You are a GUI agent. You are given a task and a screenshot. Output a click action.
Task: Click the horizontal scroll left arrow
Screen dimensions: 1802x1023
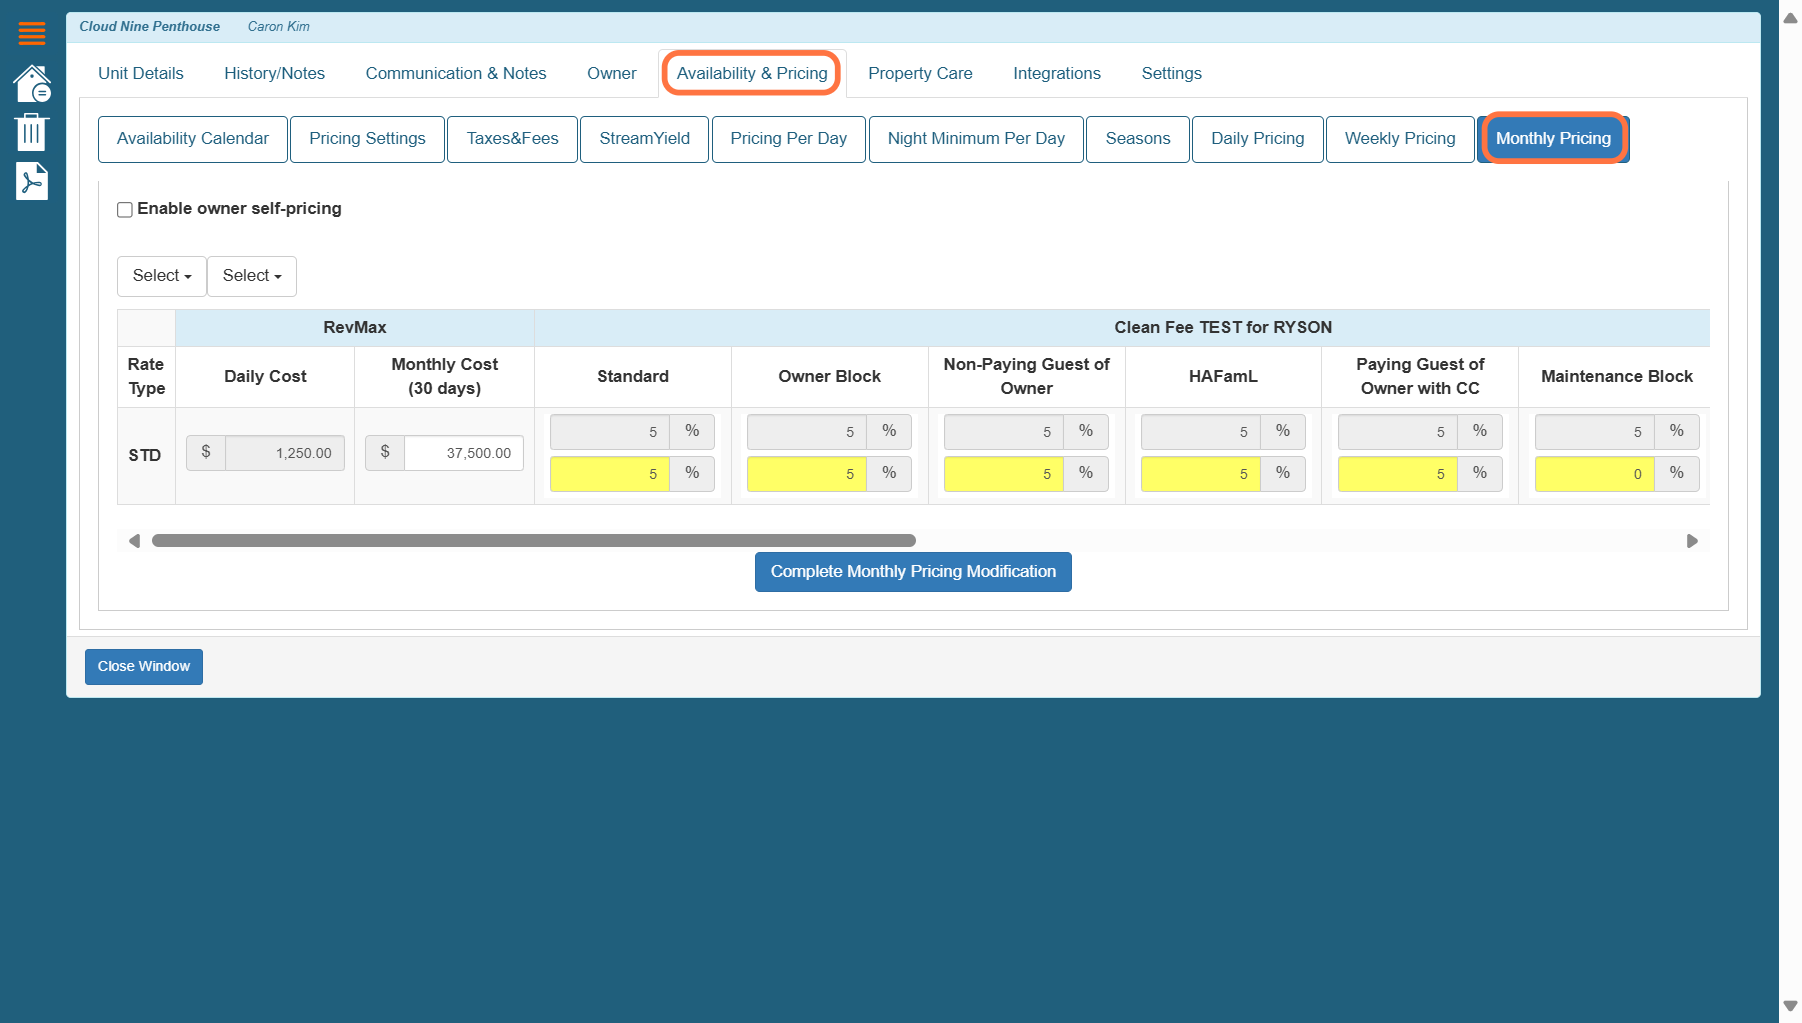pos(134,541)
